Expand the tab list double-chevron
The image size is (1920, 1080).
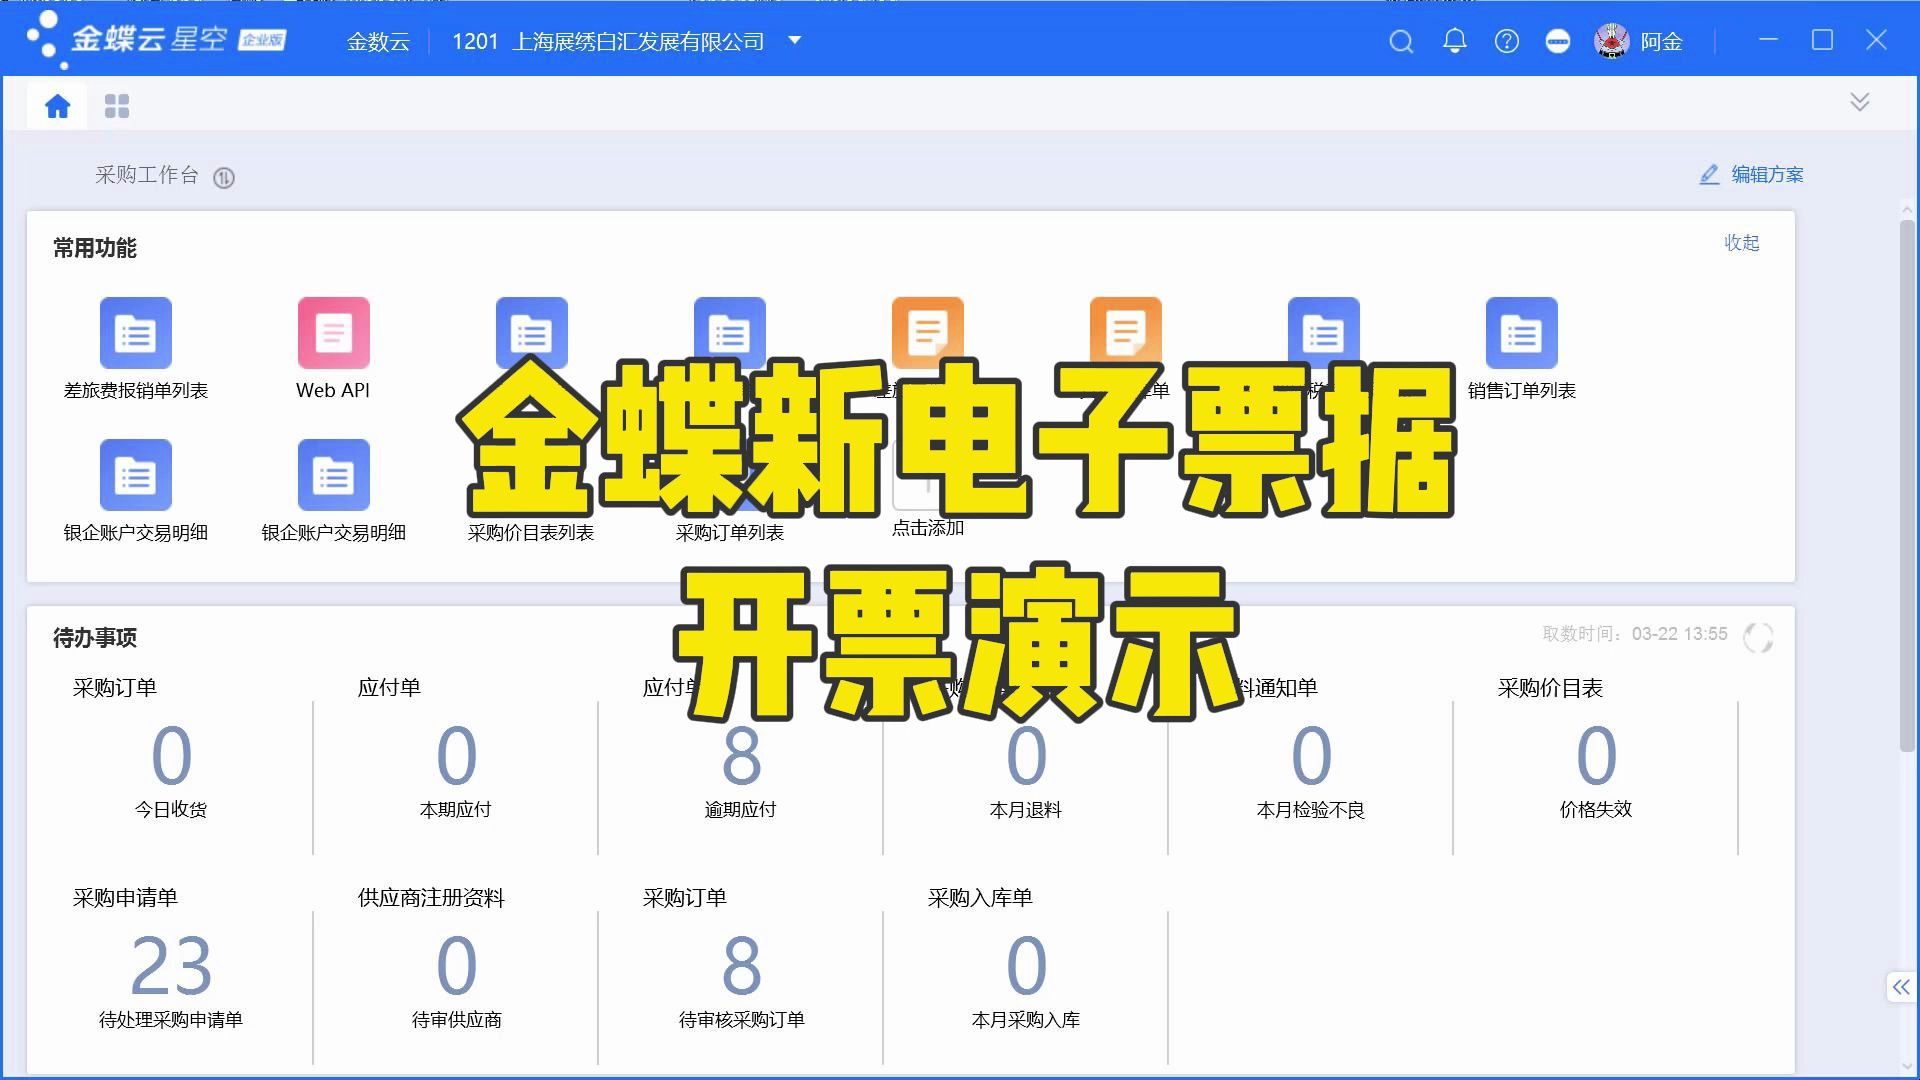pyautogui.click(x=1859, y=102)
